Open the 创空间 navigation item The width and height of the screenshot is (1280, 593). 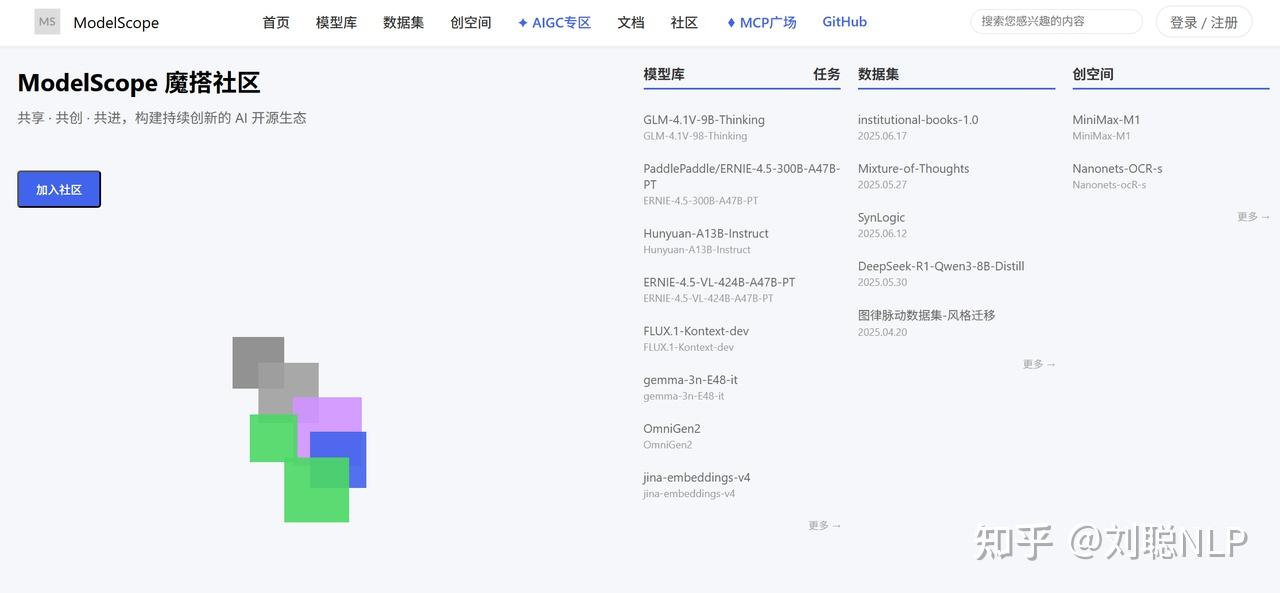(471, 22)
